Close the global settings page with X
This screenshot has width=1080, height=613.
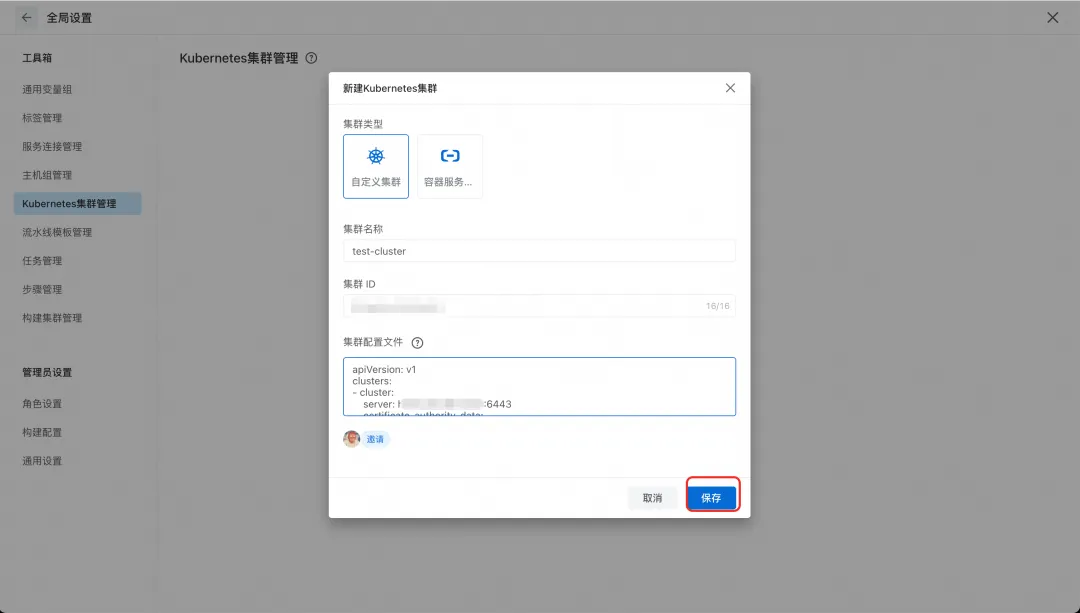pos(1052,18)
